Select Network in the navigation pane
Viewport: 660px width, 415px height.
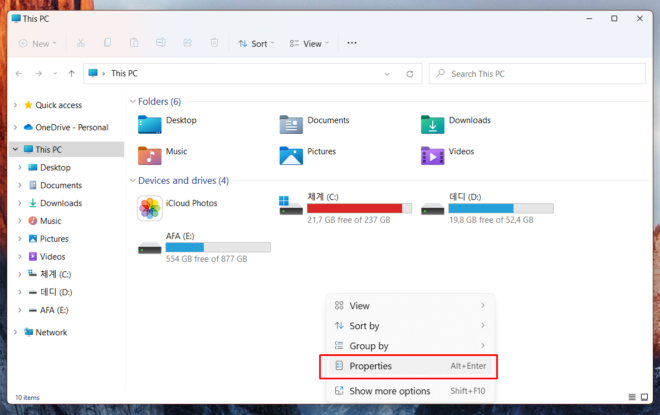(51, 333)
